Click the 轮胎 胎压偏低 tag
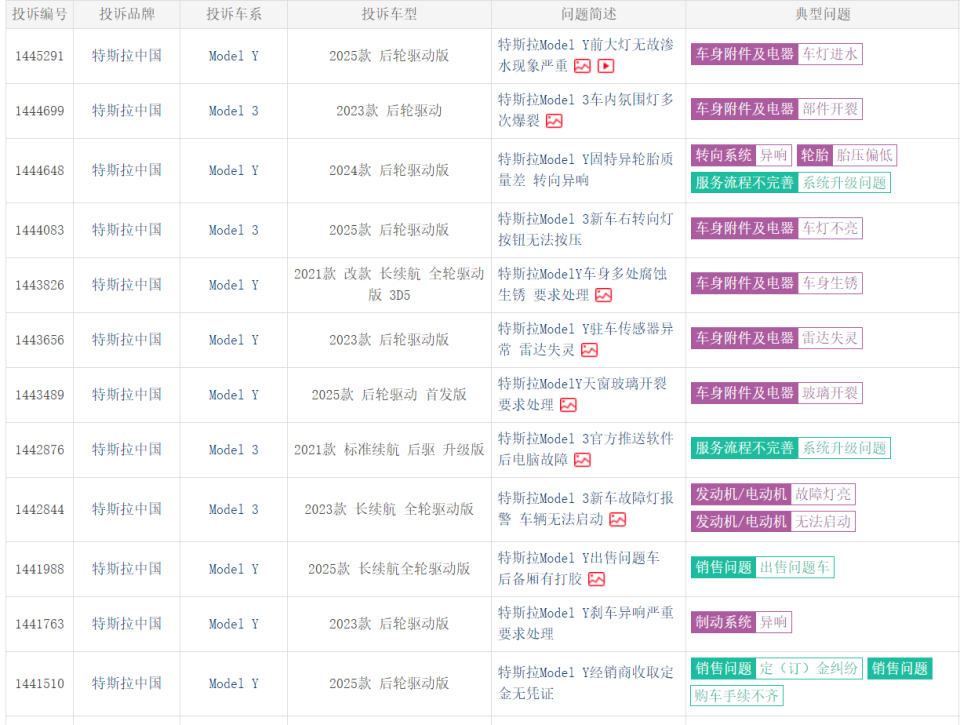 [x=847, y=156]
